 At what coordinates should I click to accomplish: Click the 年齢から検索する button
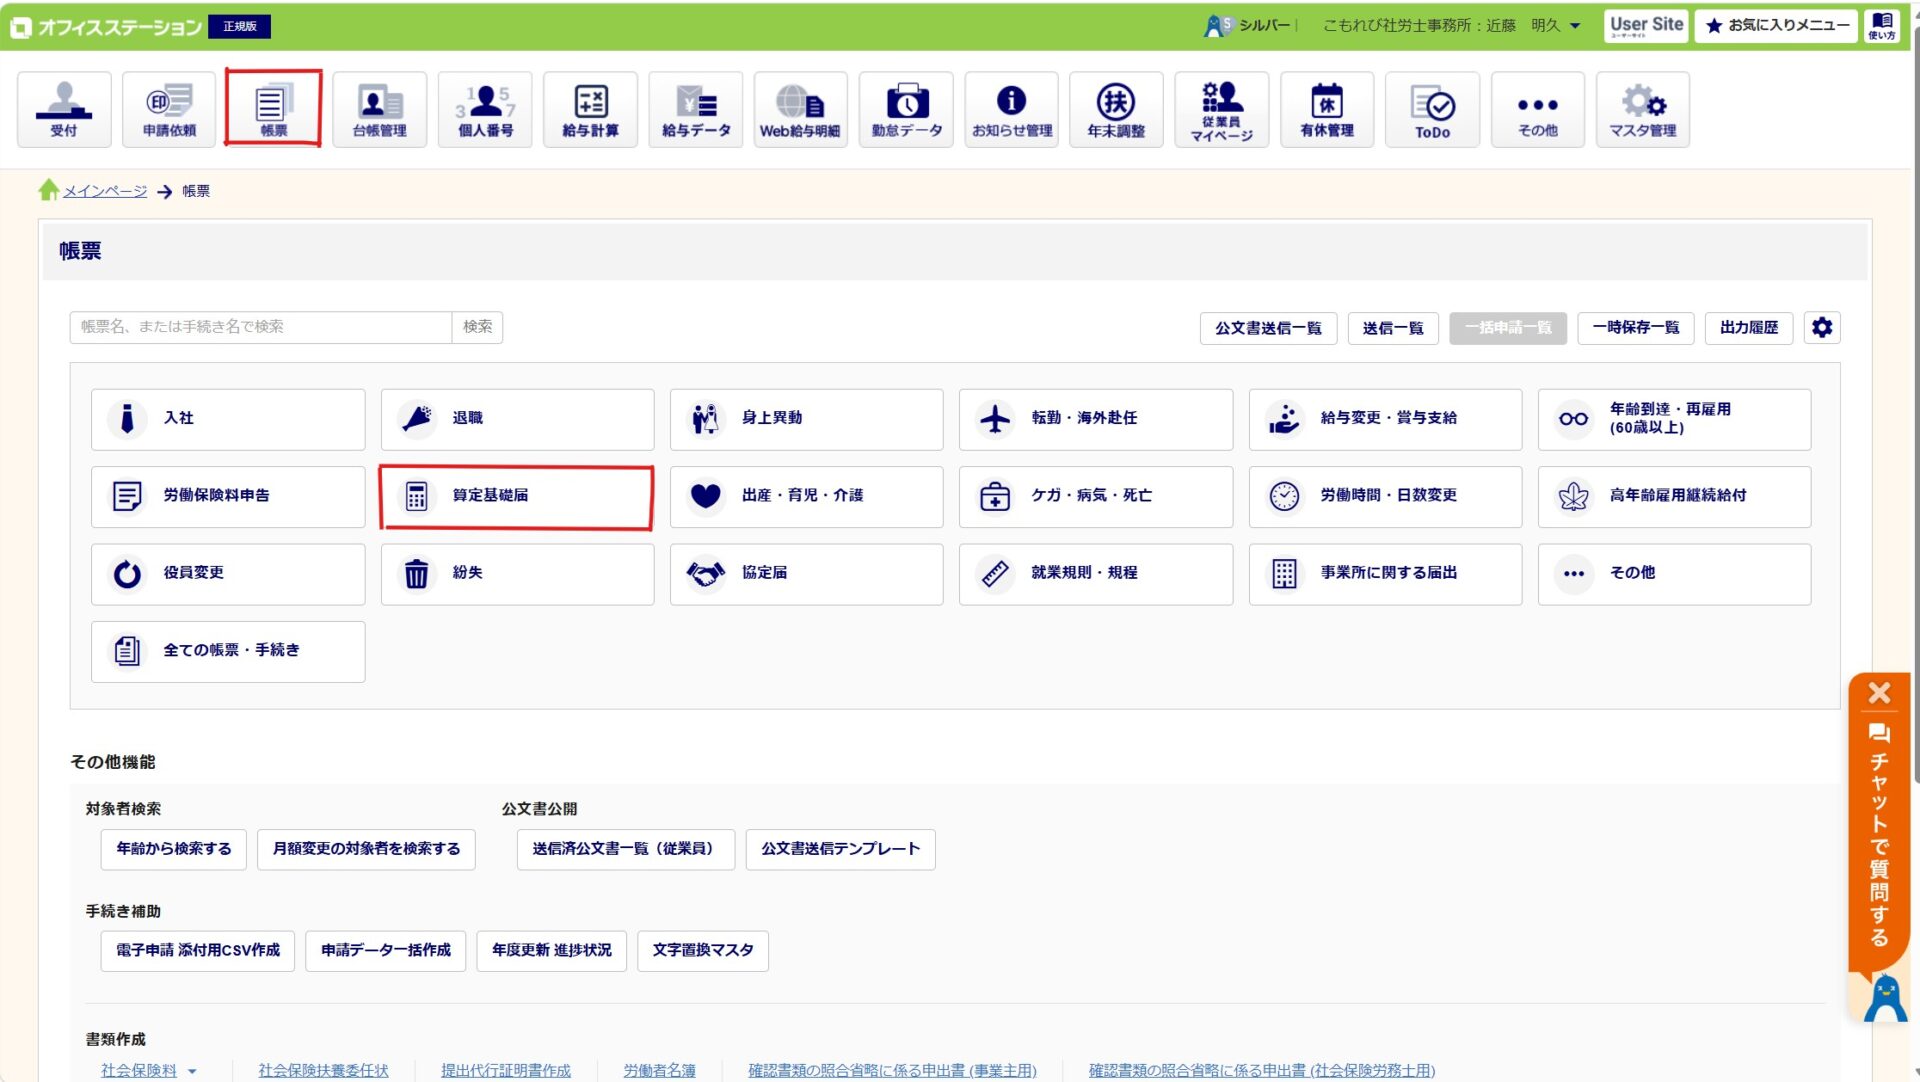pos(173,849)
